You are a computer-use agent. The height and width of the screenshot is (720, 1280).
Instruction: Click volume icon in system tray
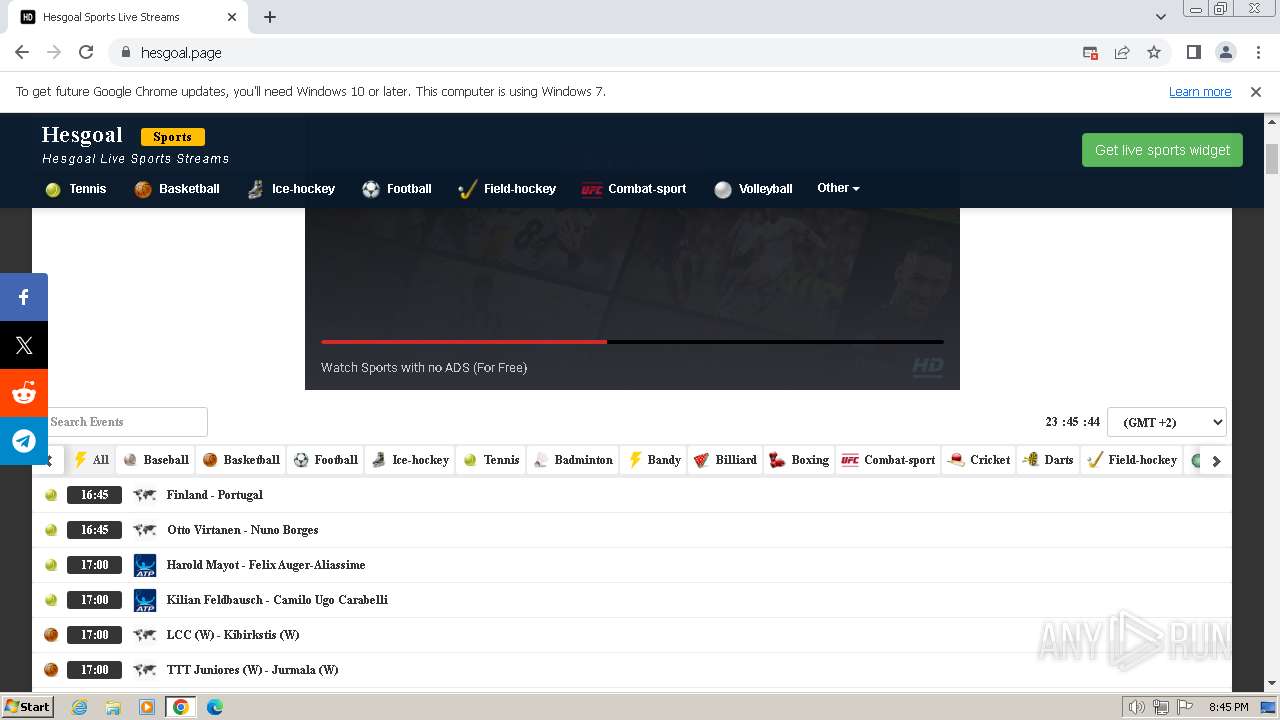point(1137,707)
